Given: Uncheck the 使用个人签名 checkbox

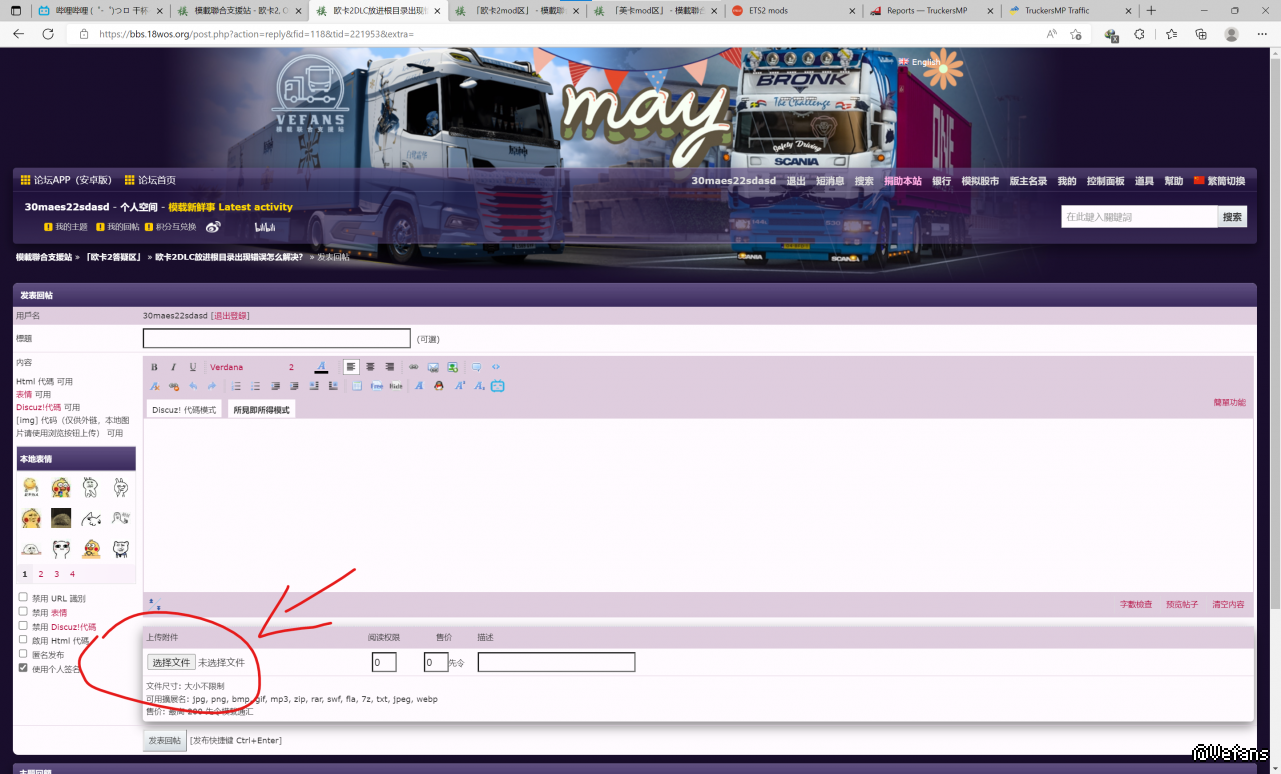Looking at the screenshot, I should coord(23,667).
